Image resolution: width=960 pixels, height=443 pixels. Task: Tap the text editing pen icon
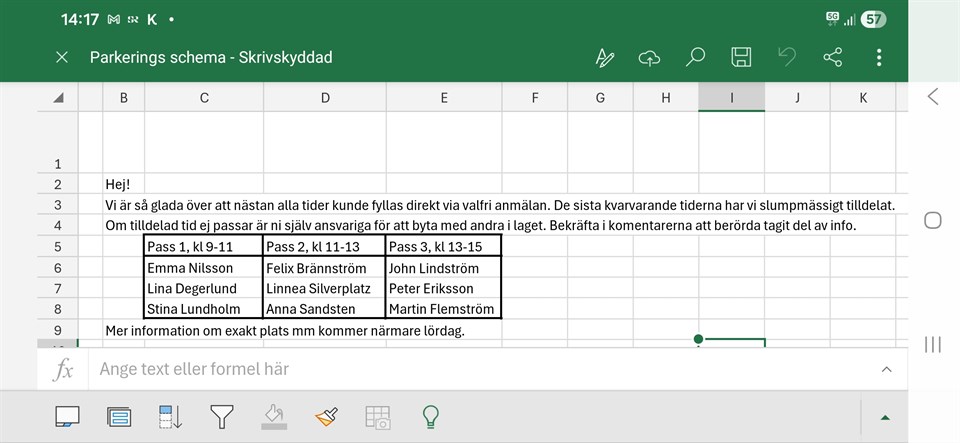pos(604,57)
